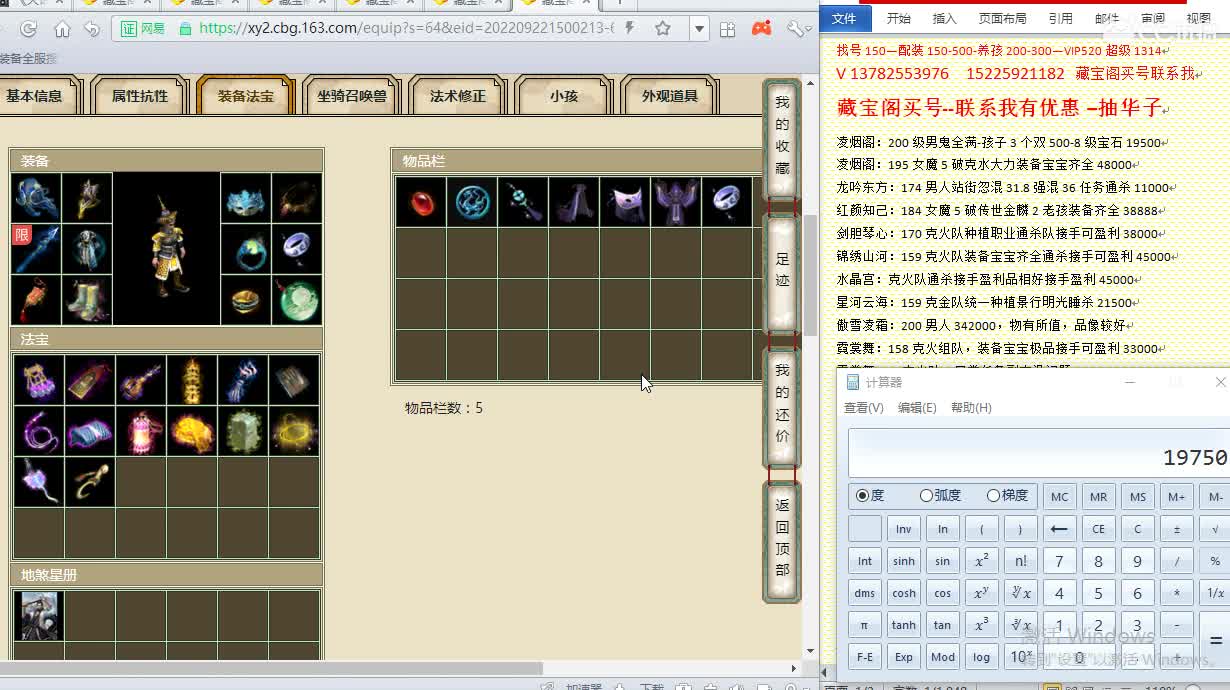Switch to the 外观道具 tab
1230x690 pixels.
[x=670, y=96]
